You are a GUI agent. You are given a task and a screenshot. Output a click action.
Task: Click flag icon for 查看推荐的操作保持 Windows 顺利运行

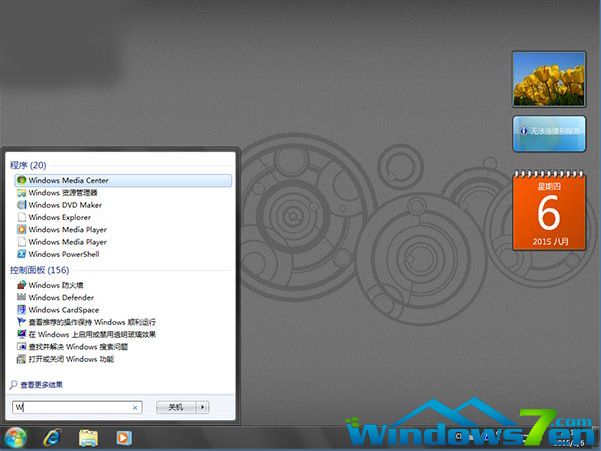21,322
